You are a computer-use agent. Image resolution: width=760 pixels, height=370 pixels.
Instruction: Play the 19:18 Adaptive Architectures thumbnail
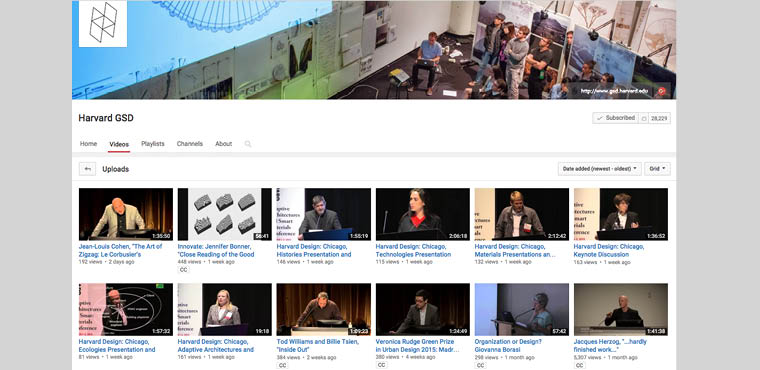(225, 309)
